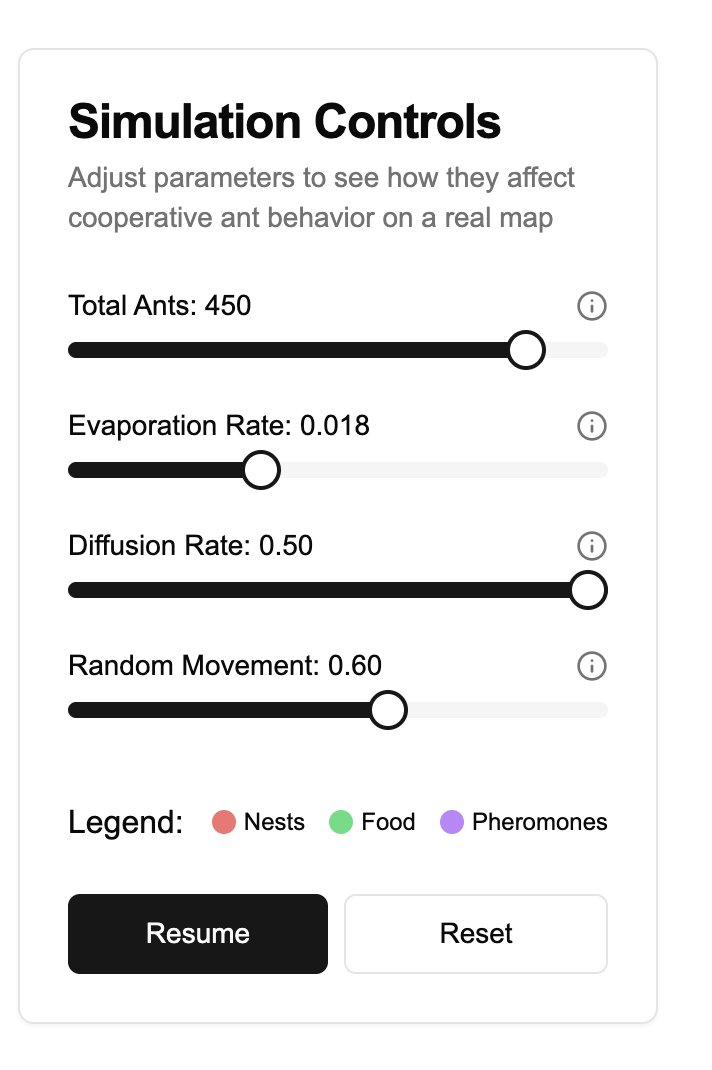Click the Evaporation Rate slider handle

[x=261, y=470]
